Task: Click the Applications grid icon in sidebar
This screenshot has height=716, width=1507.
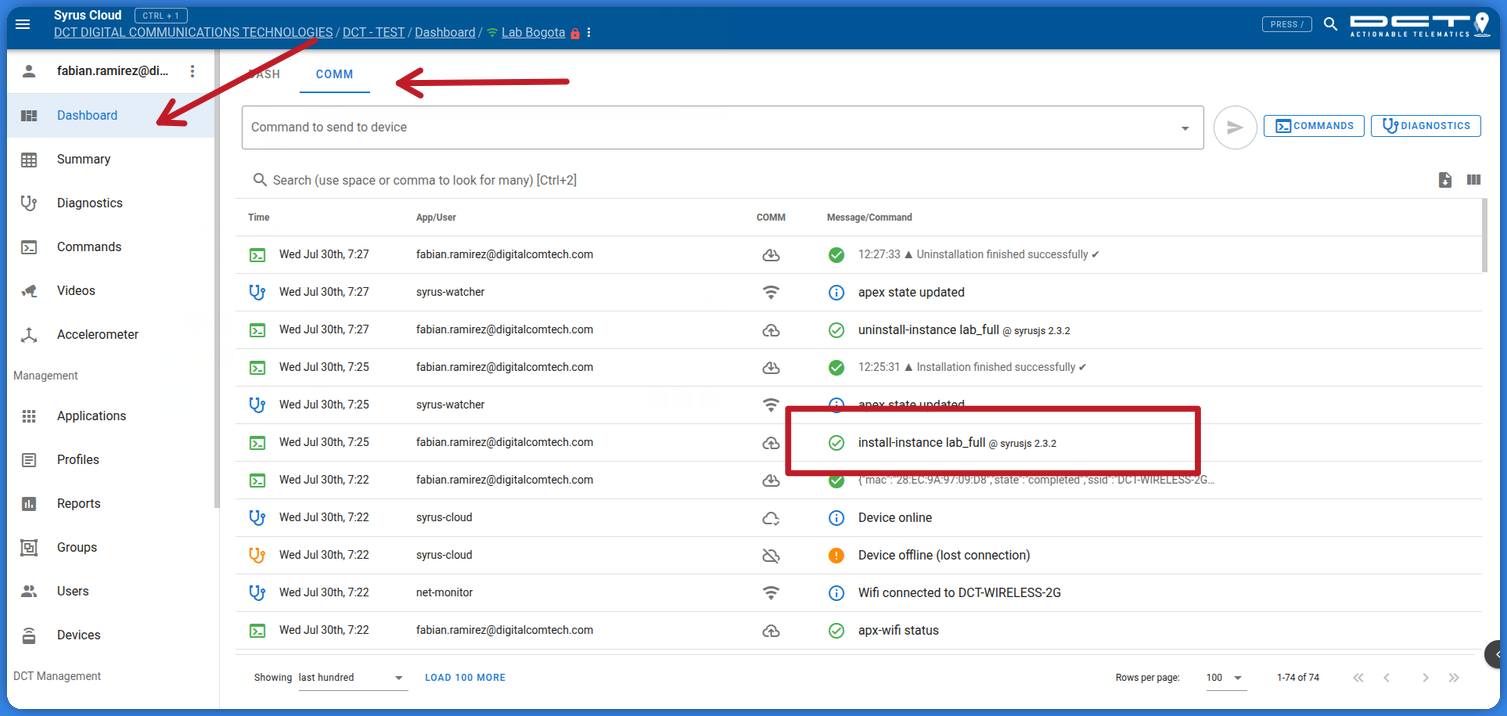Action: click(29, 416)
